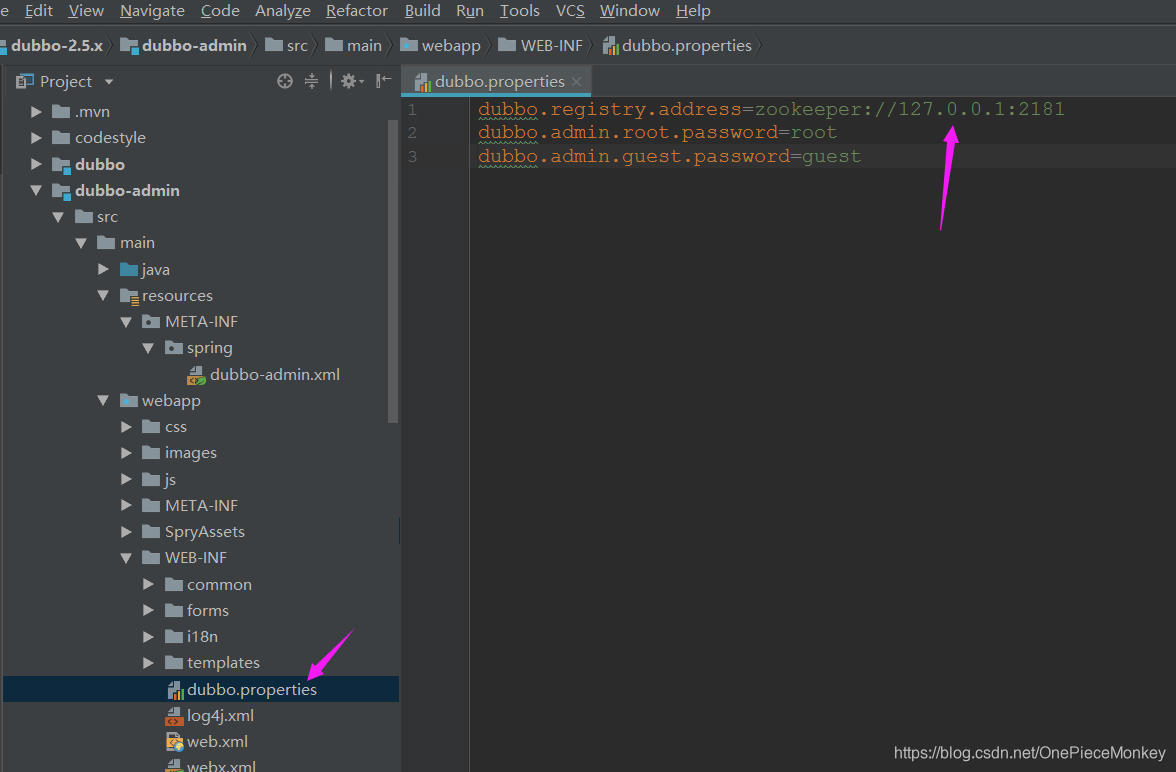Click the dubbo.admin.root.password line
1176x772 pixels.
[657, 132]
